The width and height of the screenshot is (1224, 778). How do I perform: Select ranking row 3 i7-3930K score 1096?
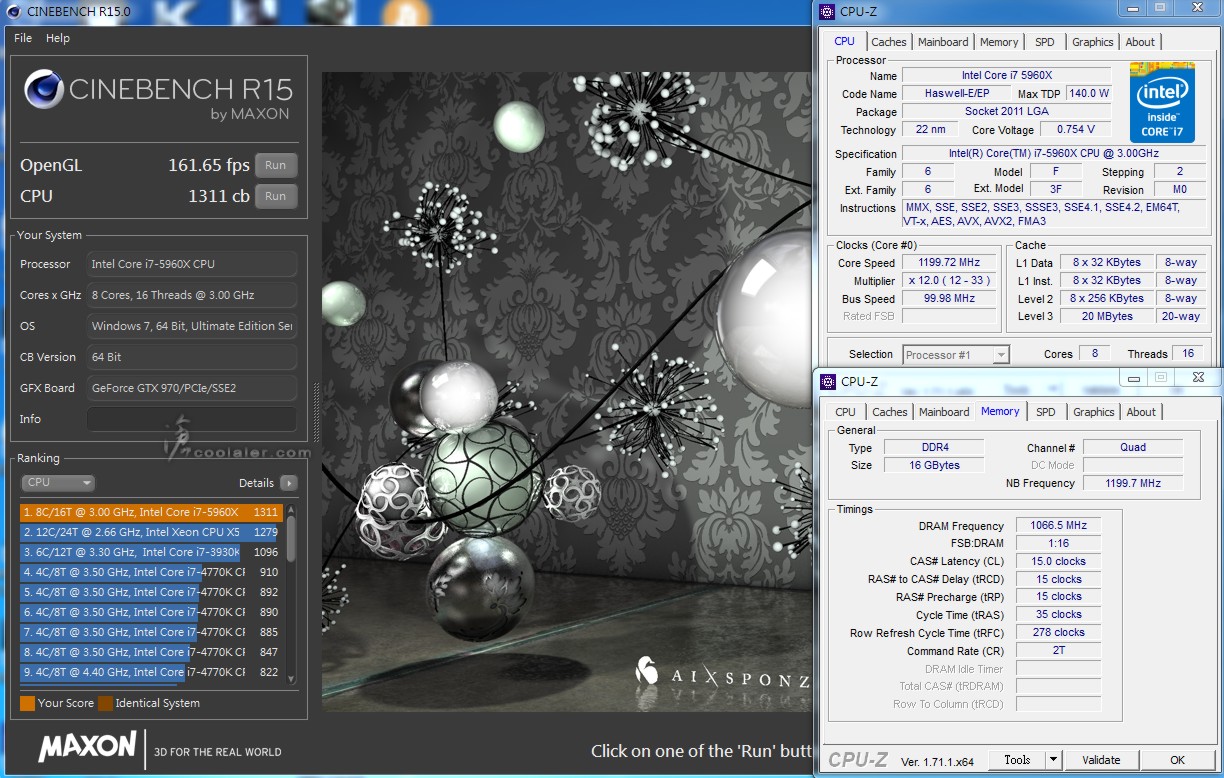(x=152, y=552)
